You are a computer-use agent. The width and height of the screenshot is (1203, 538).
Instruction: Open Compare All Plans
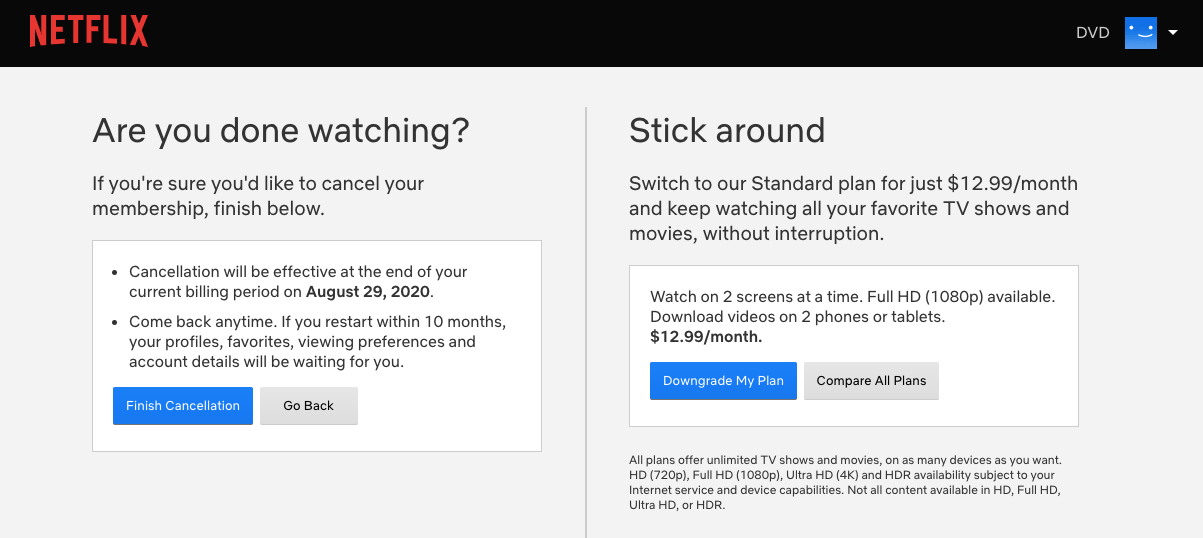(871, 381)
